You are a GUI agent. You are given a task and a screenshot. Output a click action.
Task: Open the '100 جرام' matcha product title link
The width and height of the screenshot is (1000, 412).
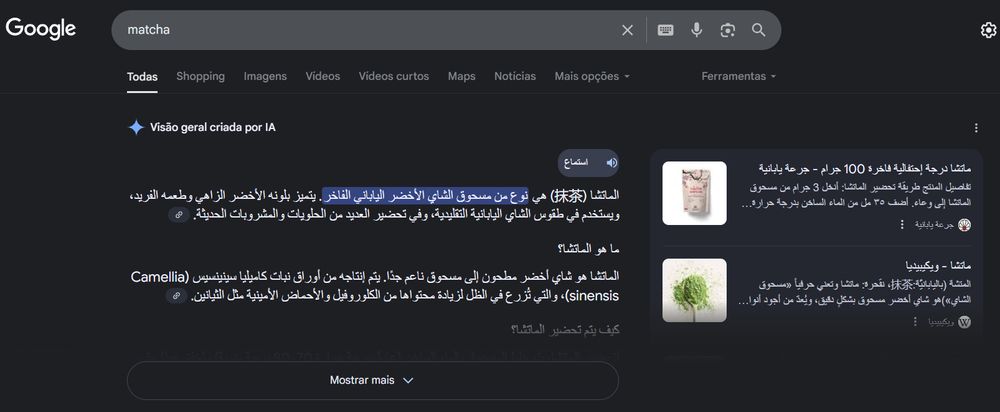coord(865,168)
